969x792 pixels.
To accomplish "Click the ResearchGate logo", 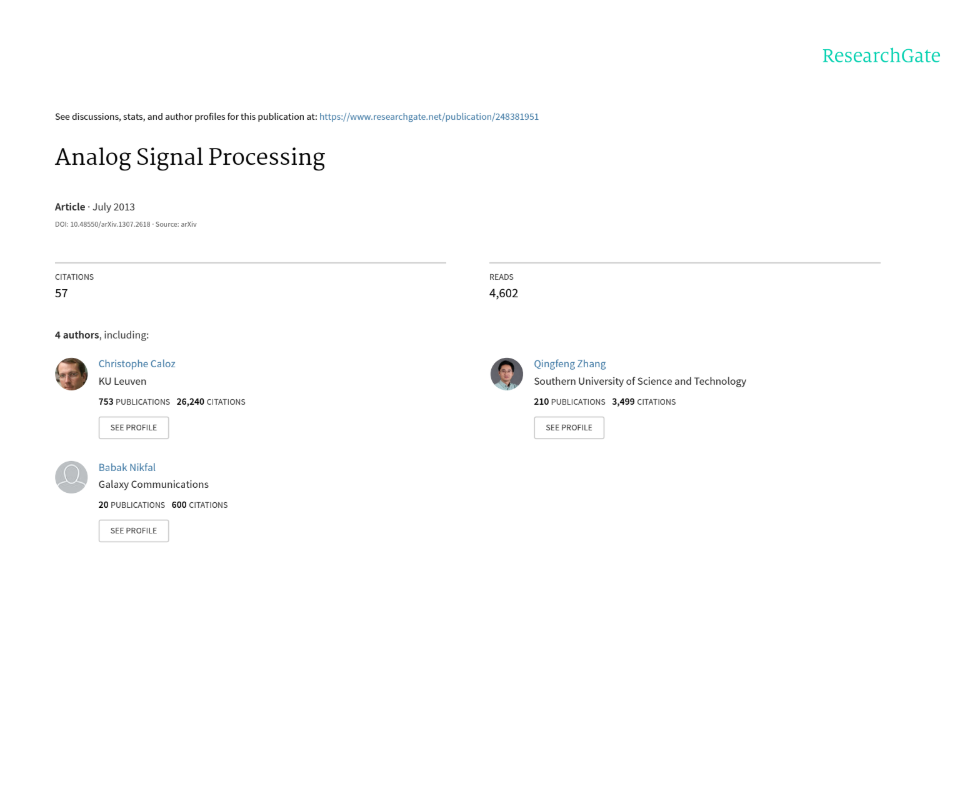I will click(x=881, y=56).
